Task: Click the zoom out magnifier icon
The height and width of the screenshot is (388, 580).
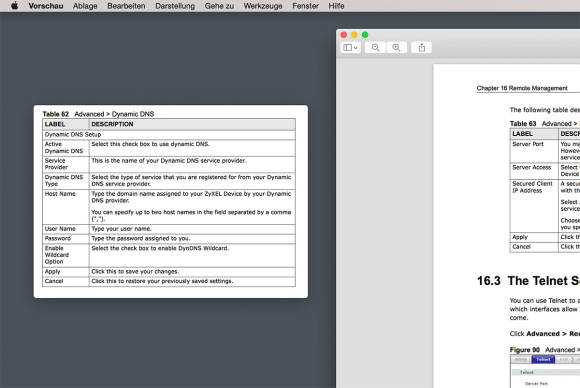Action: (x=375, y=47)
